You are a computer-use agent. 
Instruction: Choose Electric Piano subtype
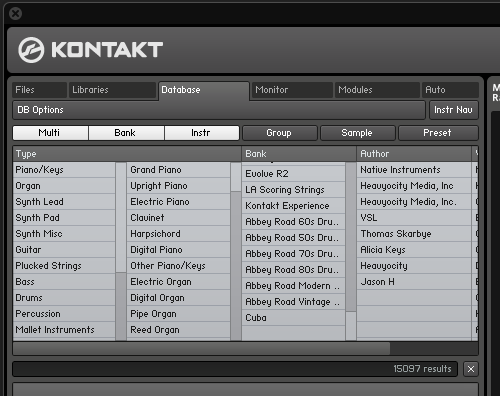coord(178,202)
